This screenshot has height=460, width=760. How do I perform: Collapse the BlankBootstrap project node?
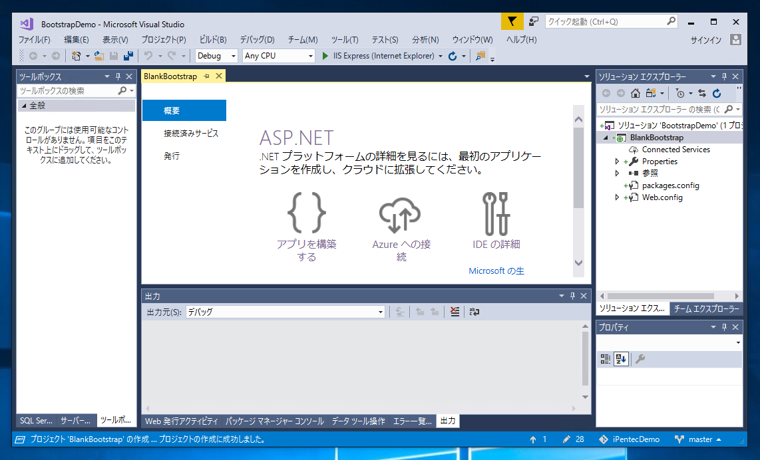click(606, 138)
